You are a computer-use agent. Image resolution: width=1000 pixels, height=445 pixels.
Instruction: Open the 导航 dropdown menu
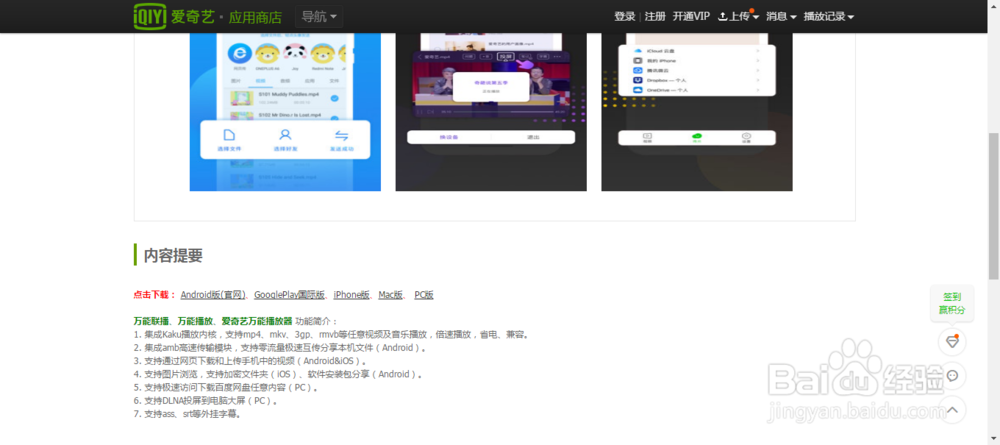tap(319, 17)
